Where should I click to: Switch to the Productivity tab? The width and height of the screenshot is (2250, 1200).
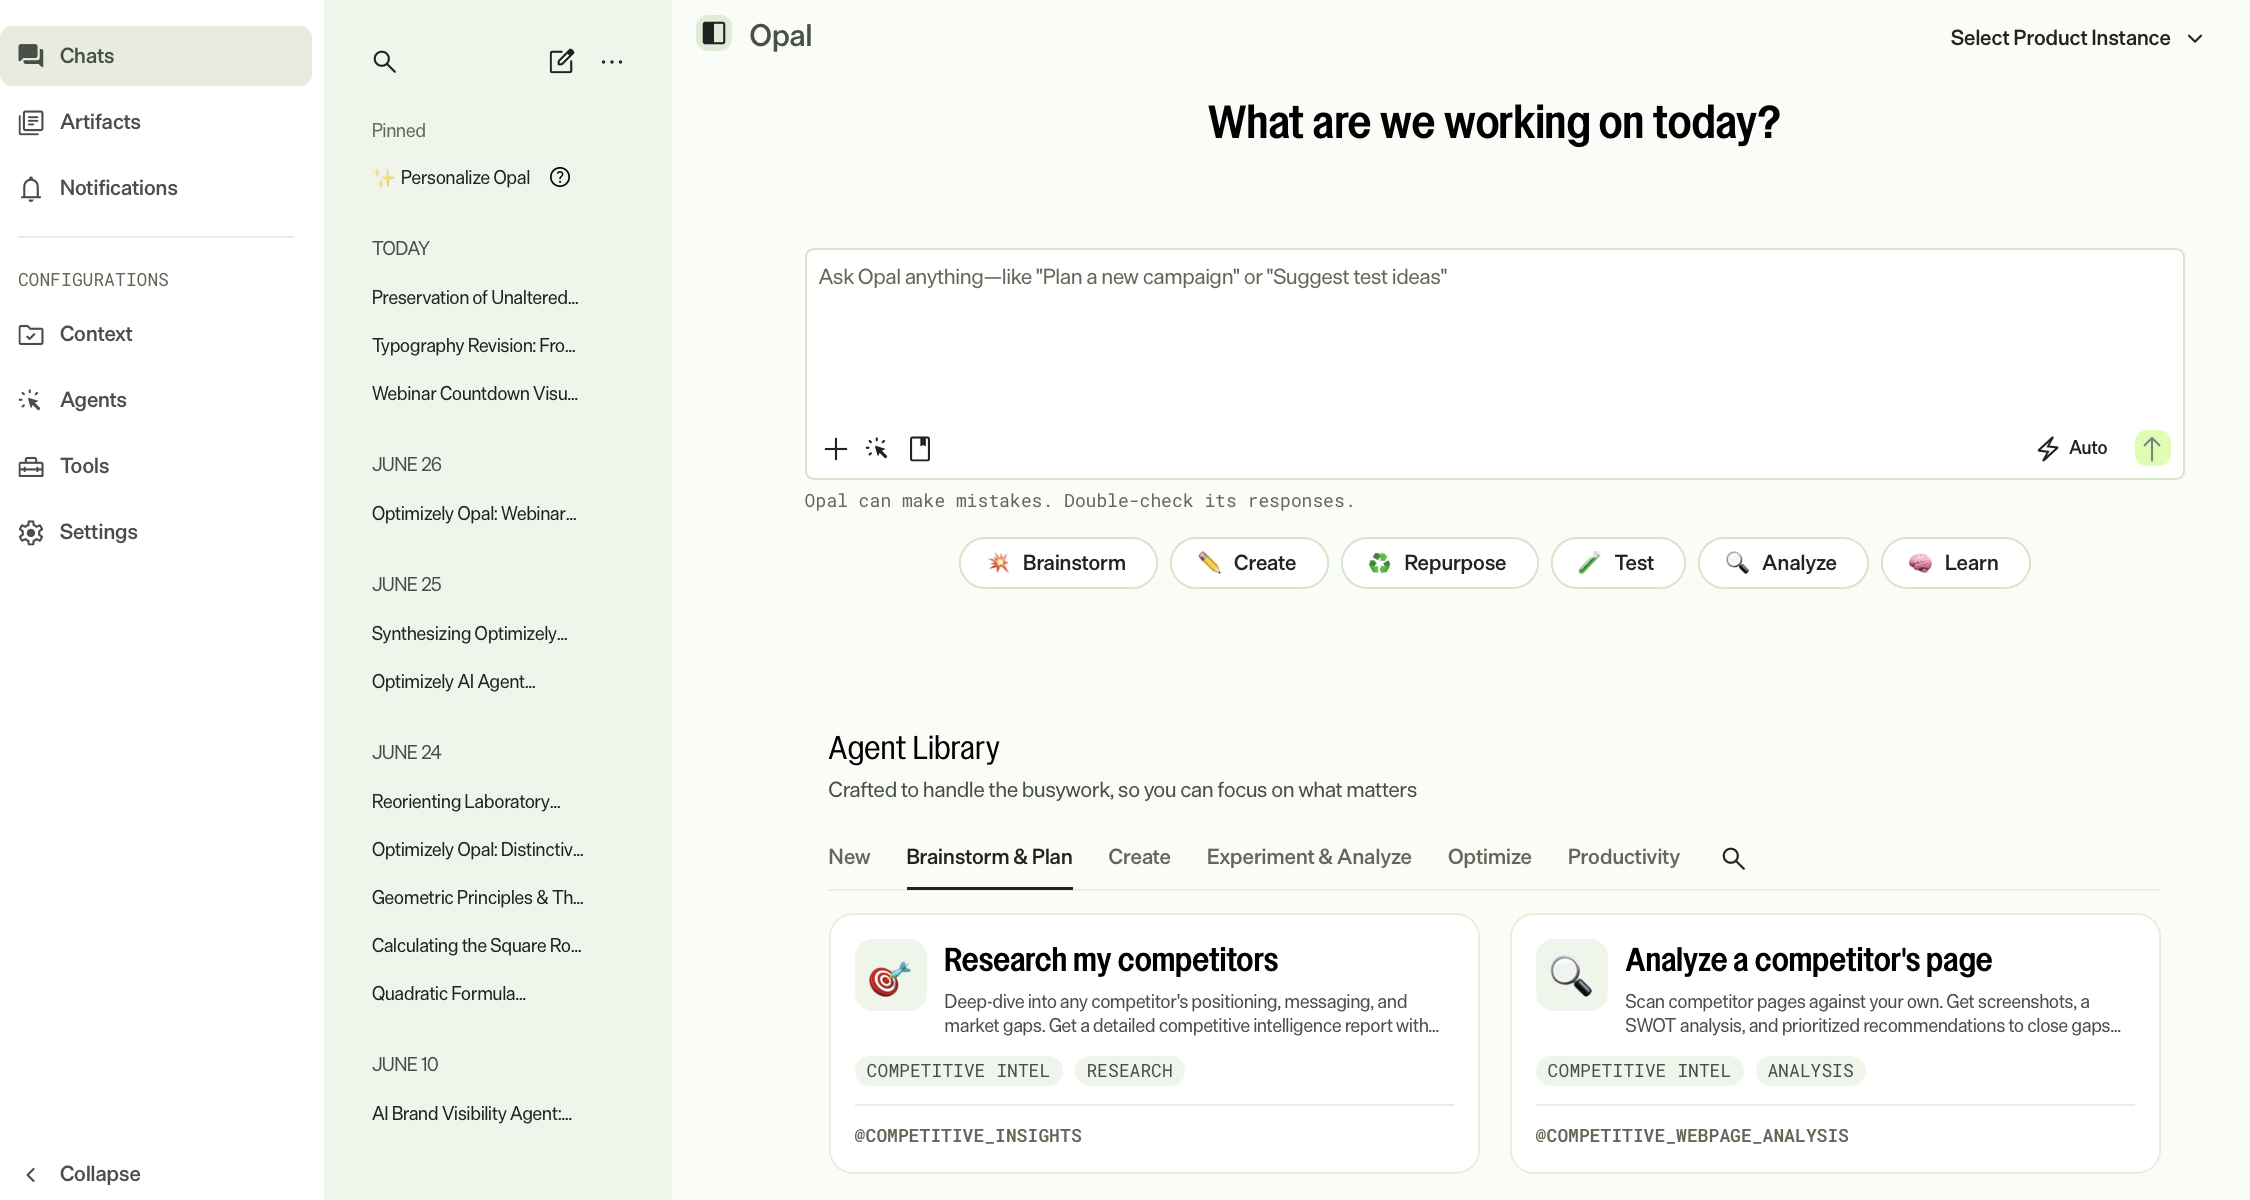coord(1623,857)
